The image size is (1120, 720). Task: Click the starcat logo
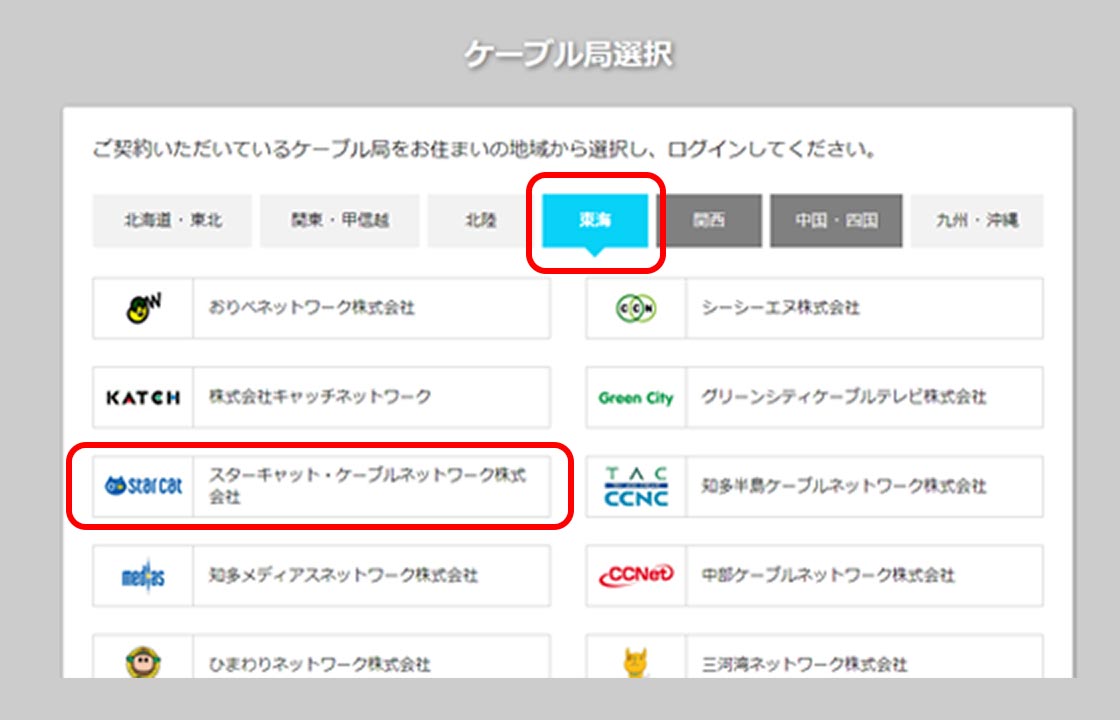click(143, 486)
